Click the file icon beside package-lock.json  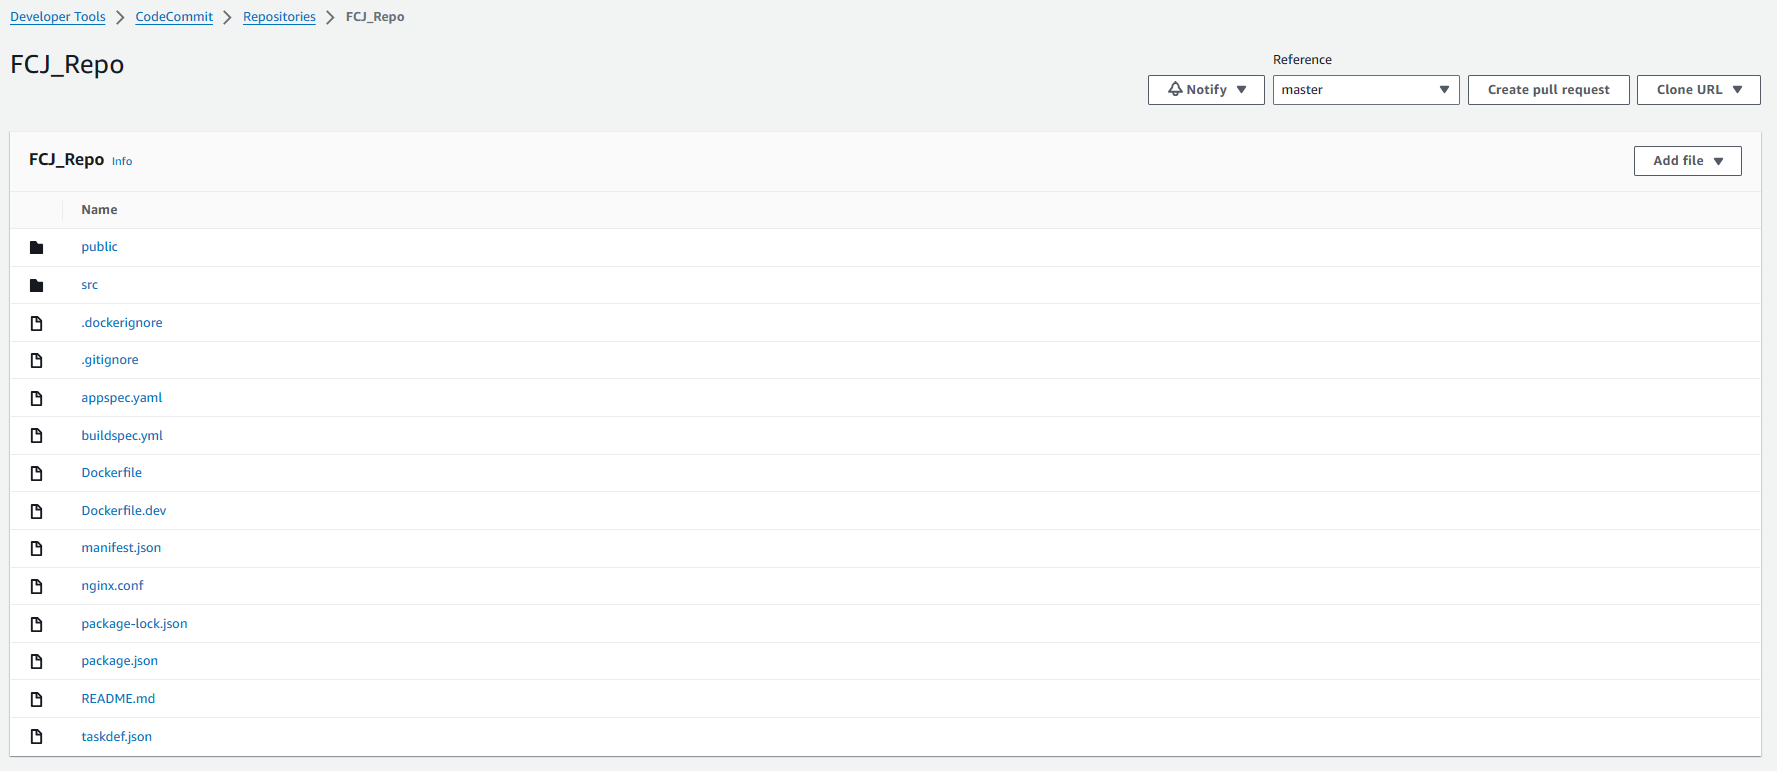(37, 624)
